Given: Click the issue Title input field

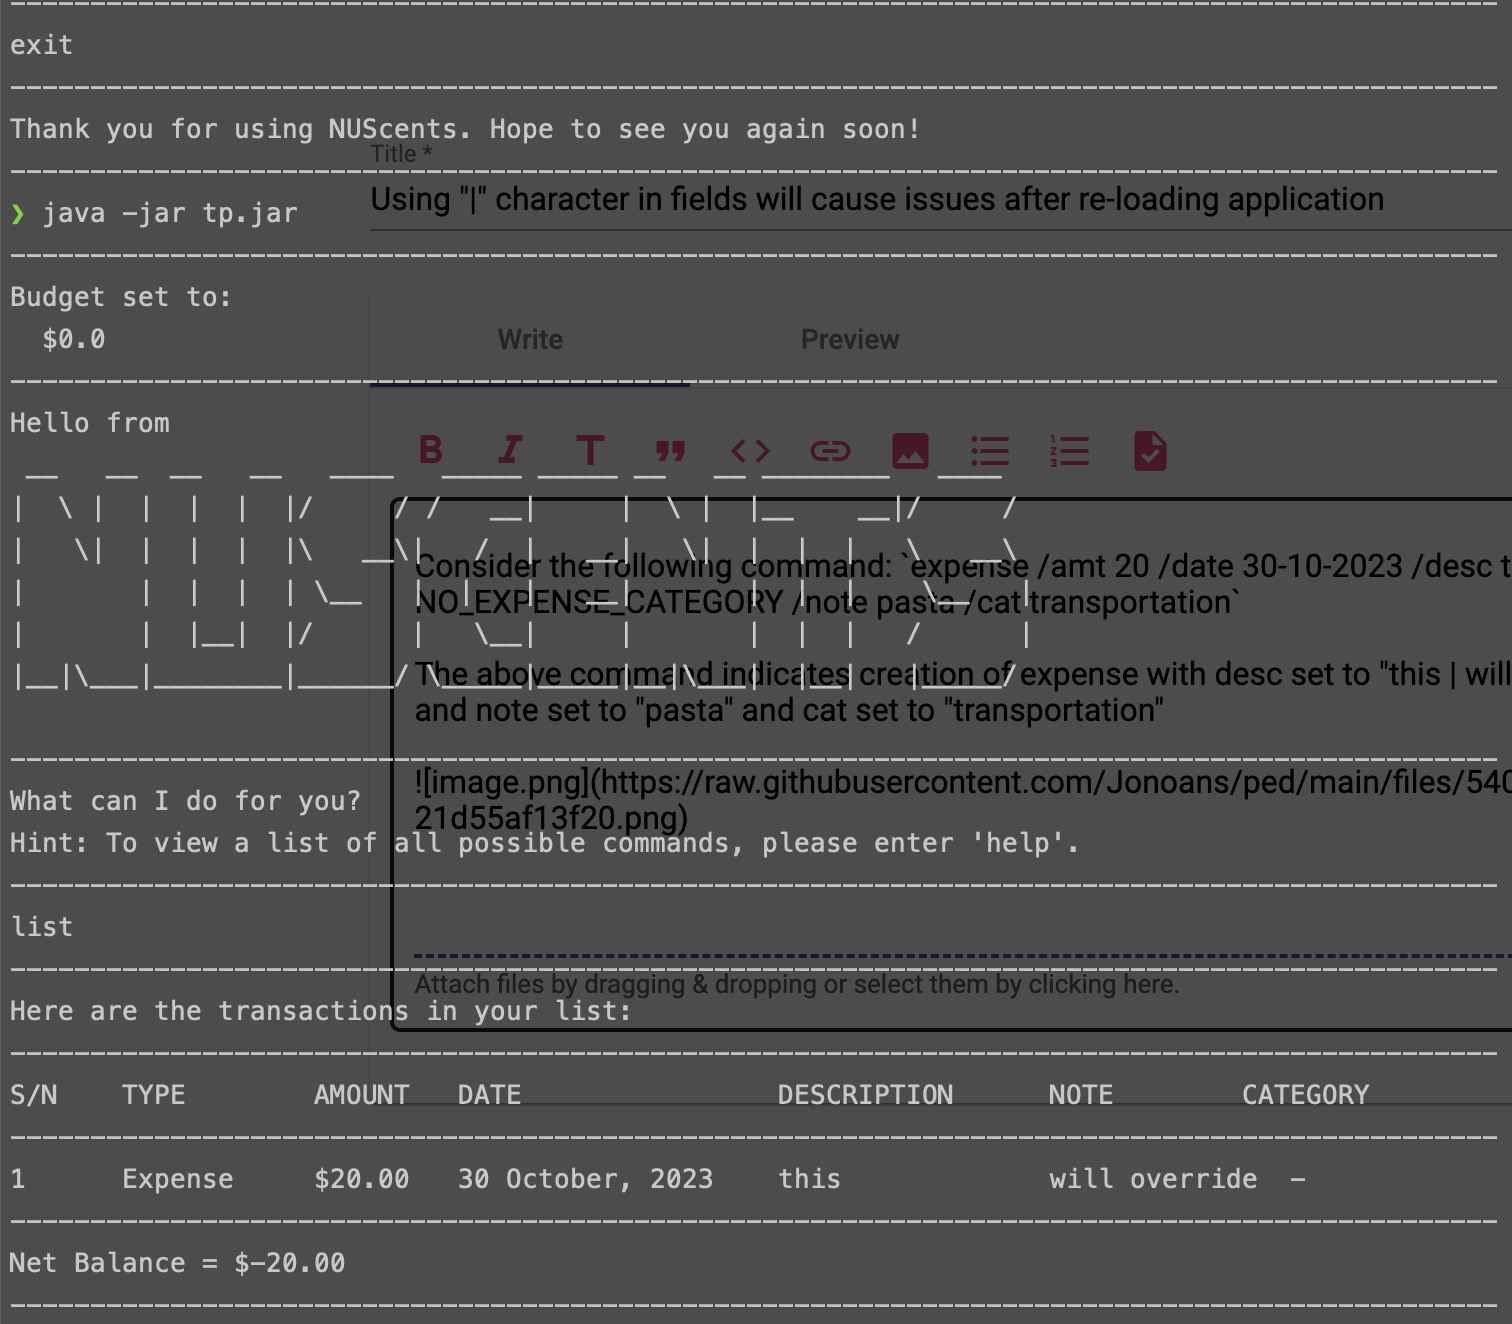Looking at the screenshot, I should (x=940, y=200).
